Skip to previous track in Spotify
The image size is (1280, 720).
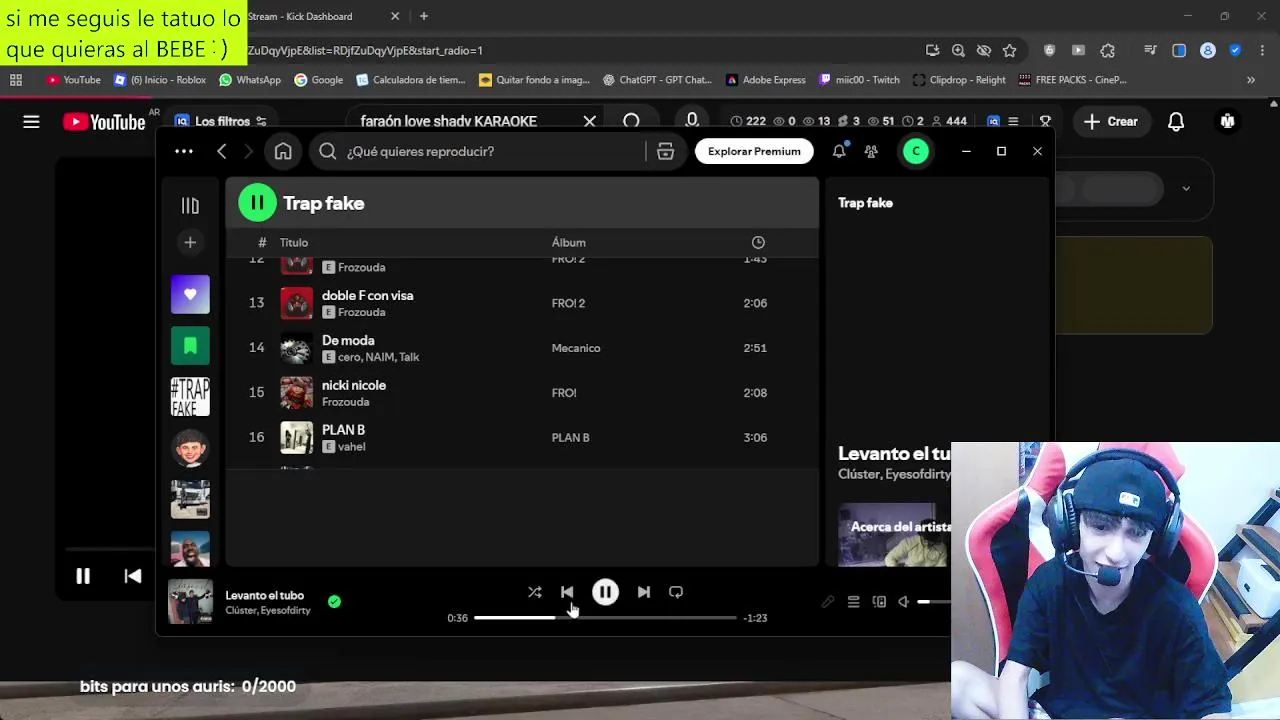(567, 592)
